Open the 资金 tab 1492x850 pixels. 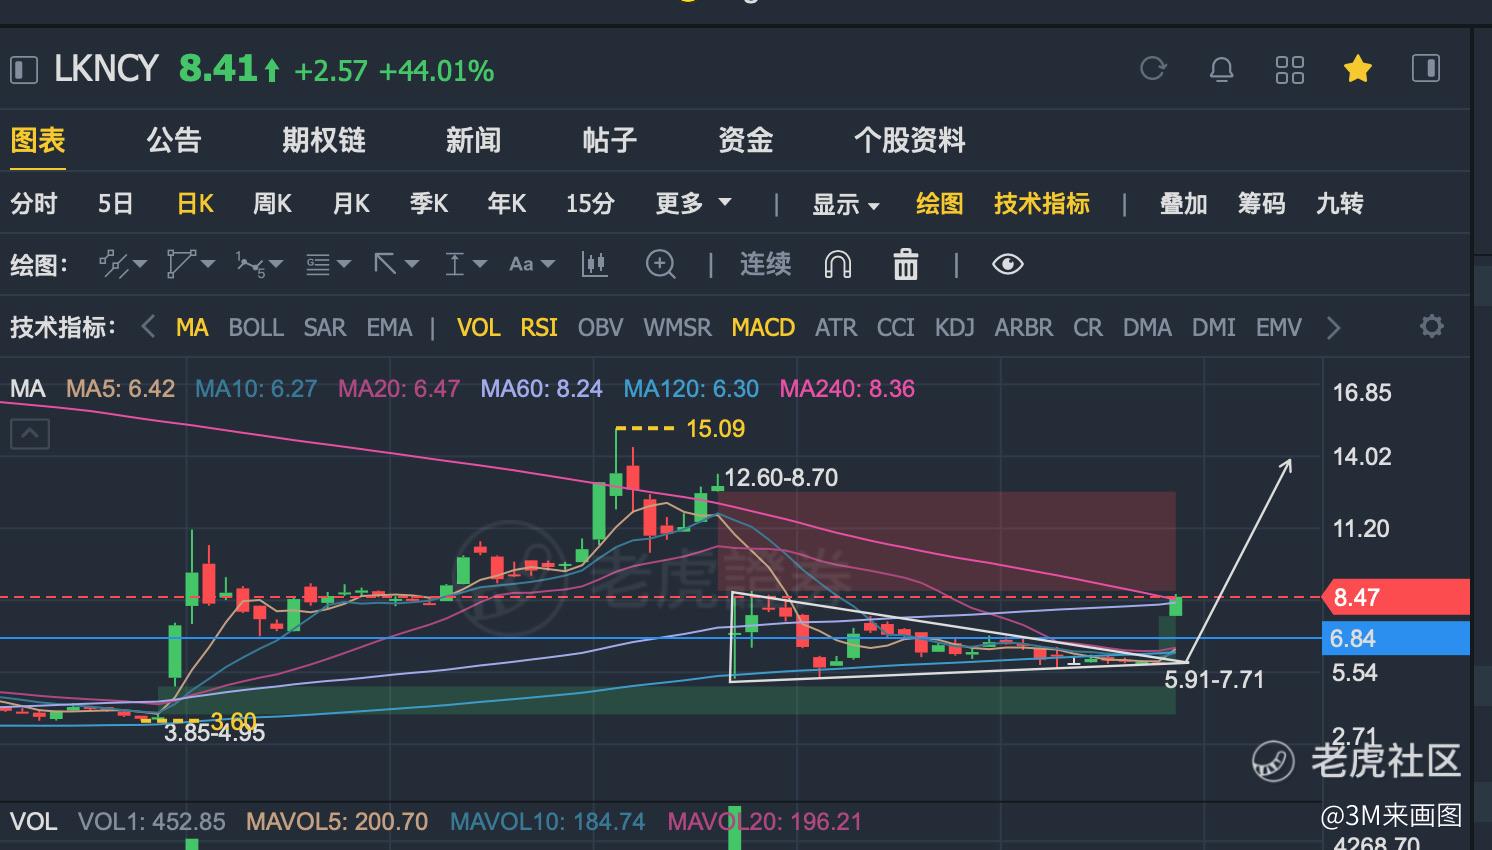[x=745, y=140]
